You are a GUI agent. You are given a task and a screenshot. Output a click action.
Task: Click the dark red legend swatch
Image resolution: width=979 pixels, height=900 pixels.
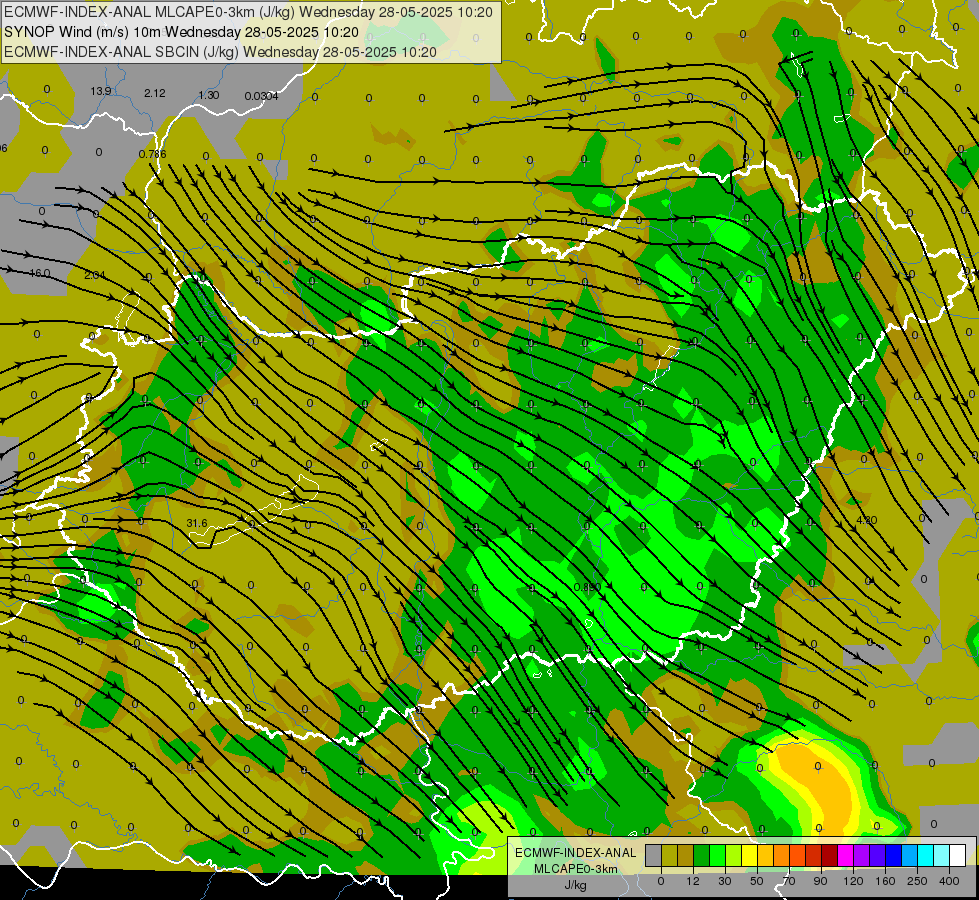coord(830,855)
